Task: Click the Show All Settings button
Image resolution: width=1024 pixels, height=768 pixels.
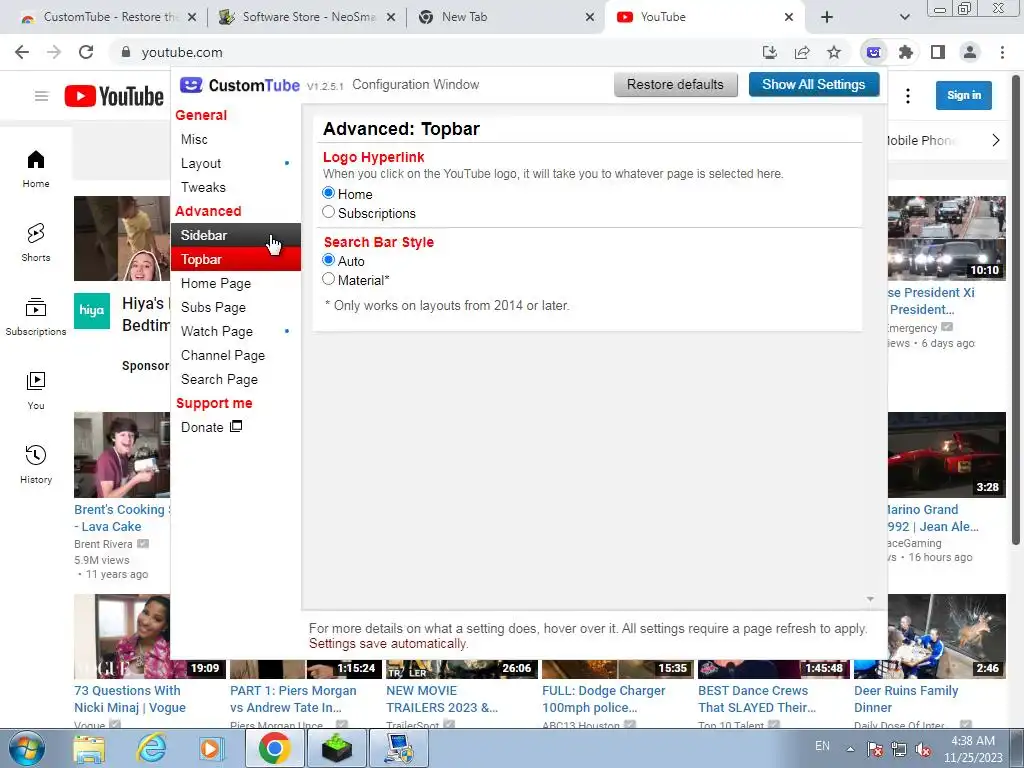Action: 813,84
